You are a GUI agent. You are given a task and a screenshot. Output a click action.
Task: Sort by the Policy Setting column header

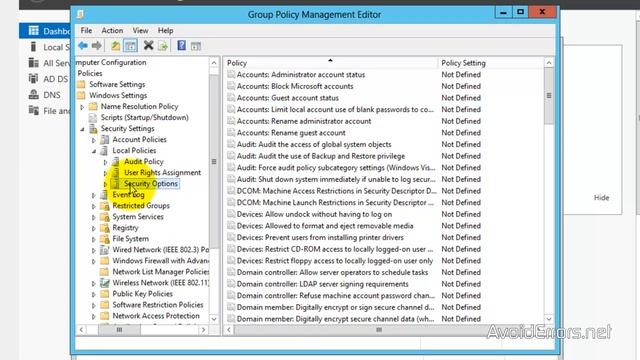click(491, 63)
